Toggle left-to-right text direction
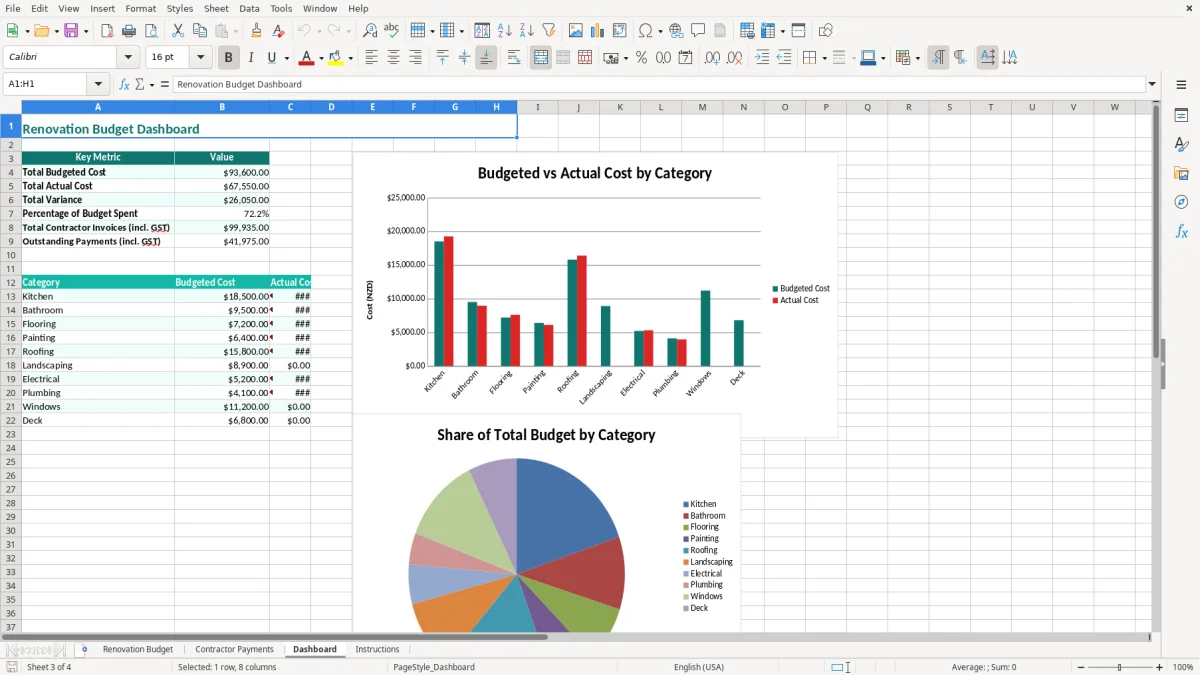 pyautogui.click(x=938, y=58)
